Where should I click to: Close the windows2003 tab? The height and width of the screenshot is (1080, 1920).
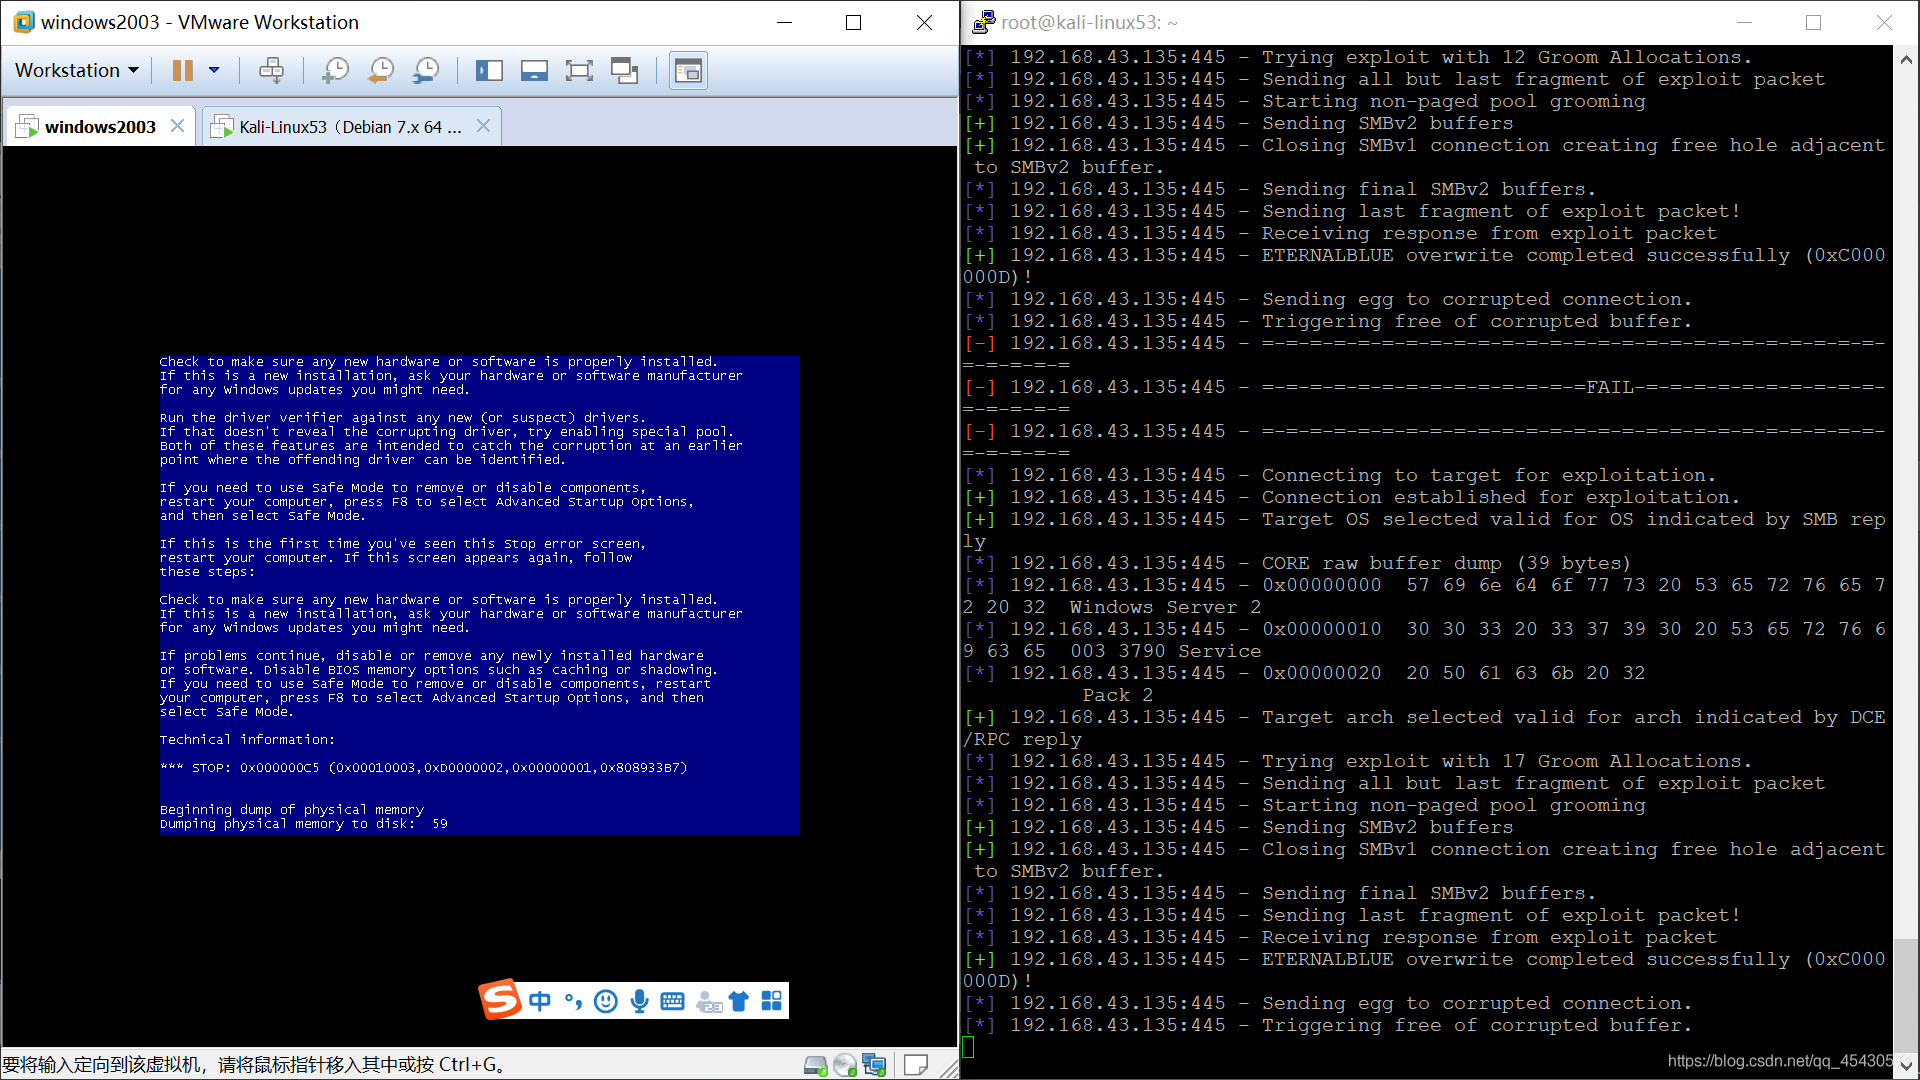pos(177,126)
